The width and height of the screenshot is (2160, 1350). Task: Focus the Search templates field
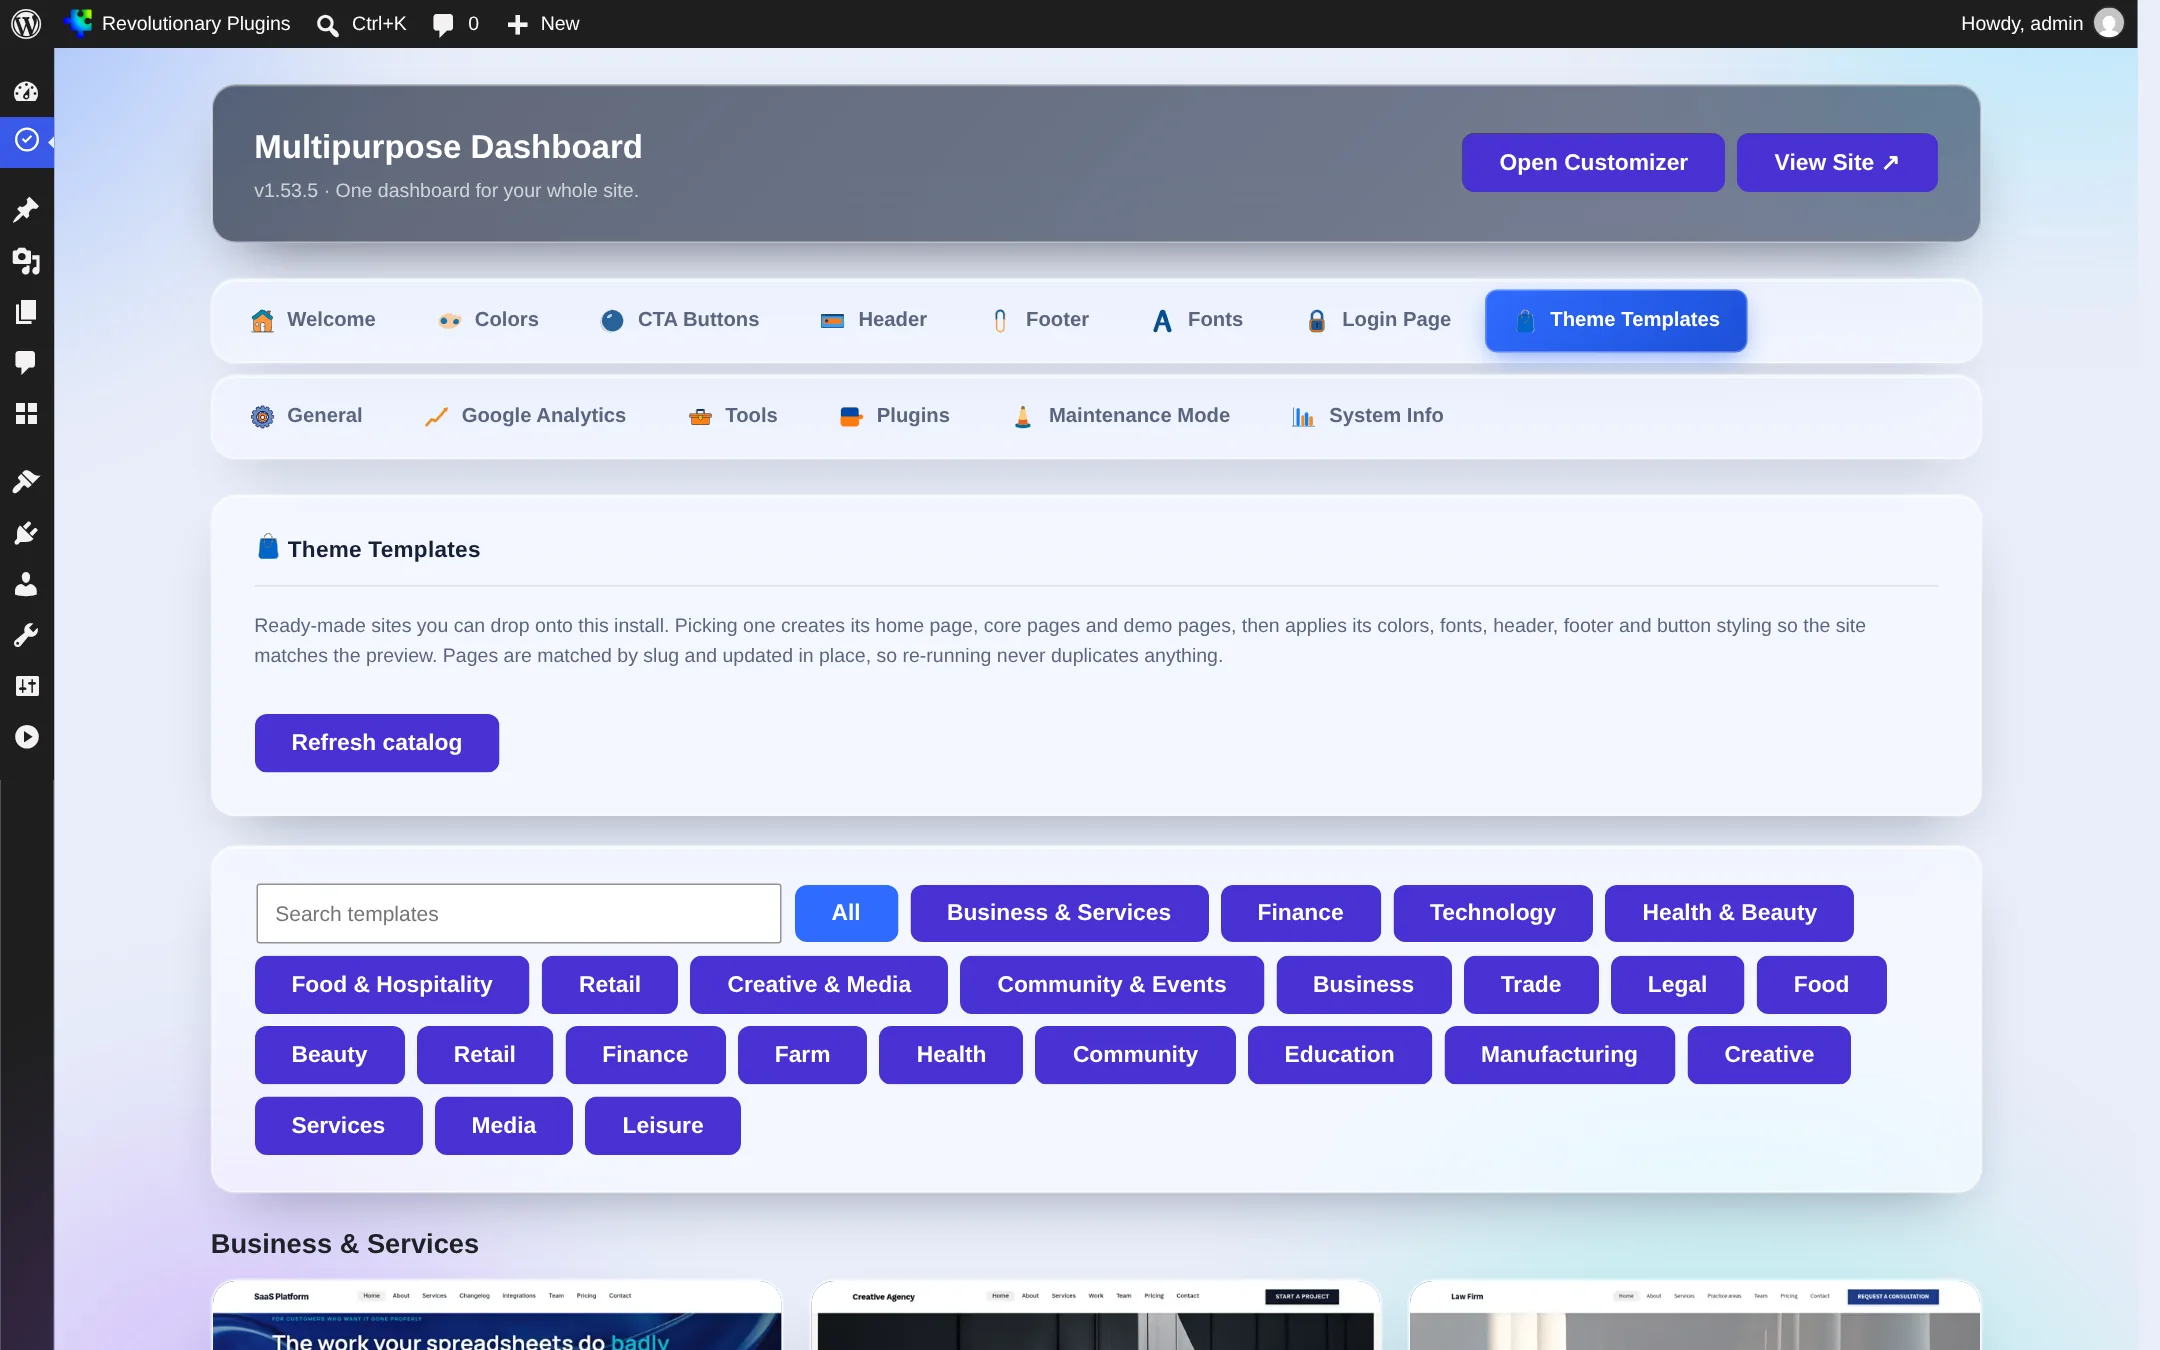[518, 913]
